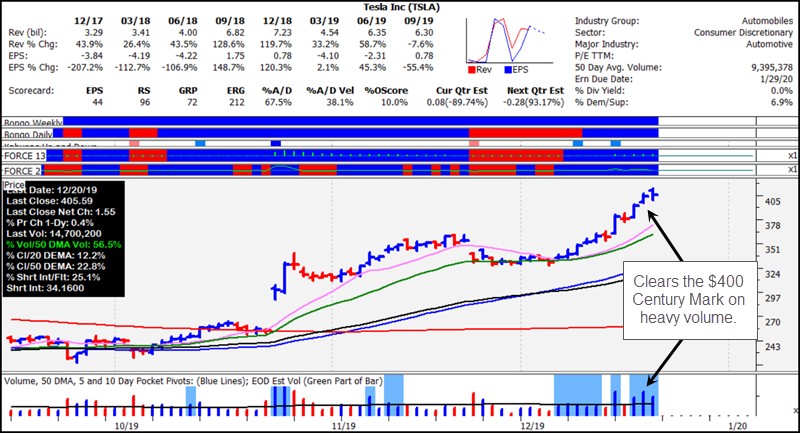This screenshot has width=800, height=433.
Task: Click the Last Date: 12/20/19 line
Action: coord(52,190)
